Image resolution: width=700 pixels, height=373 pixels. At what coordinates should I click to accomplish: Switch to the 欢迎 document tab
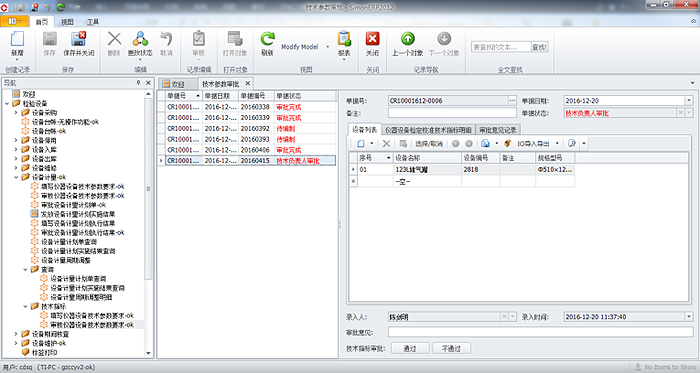178,84
